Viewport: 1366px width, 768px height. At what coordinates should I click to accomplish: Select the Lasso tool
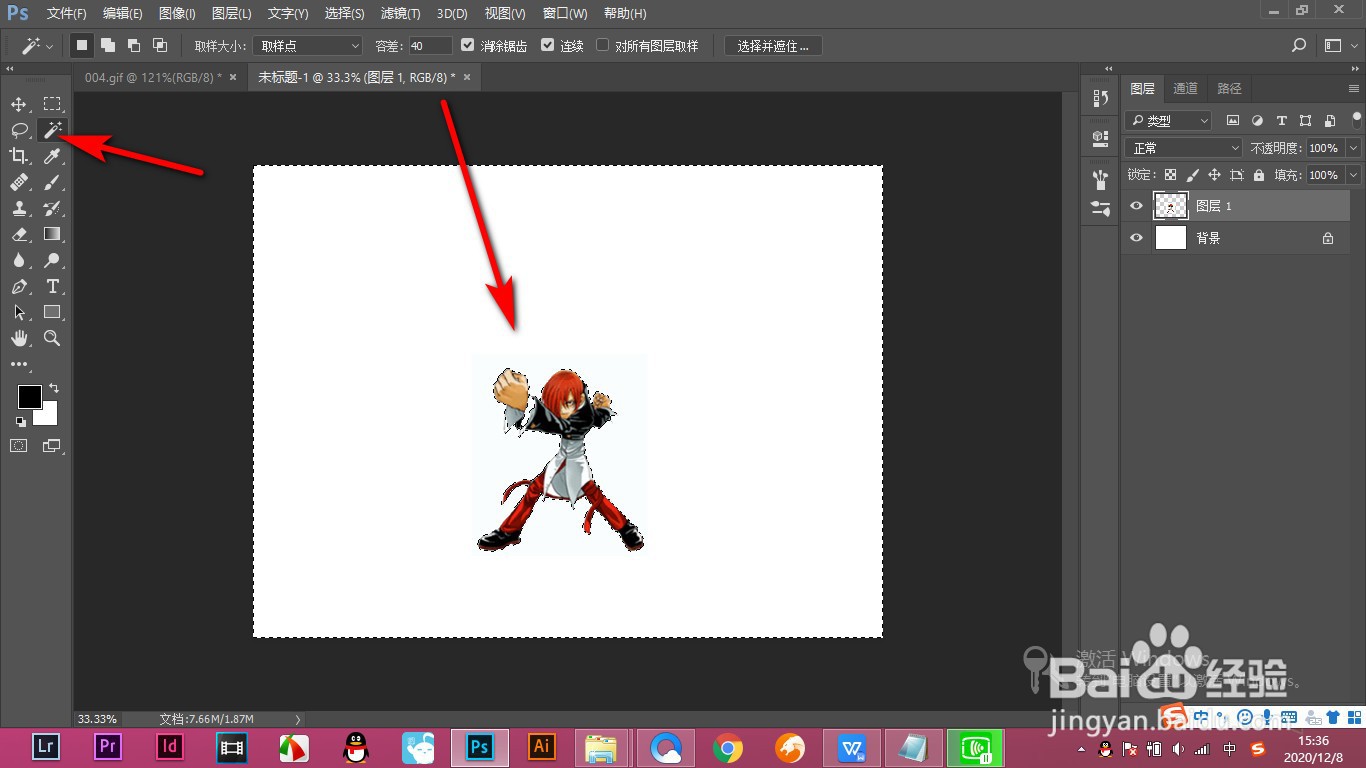pyautogui.click(x=19, y=130)
